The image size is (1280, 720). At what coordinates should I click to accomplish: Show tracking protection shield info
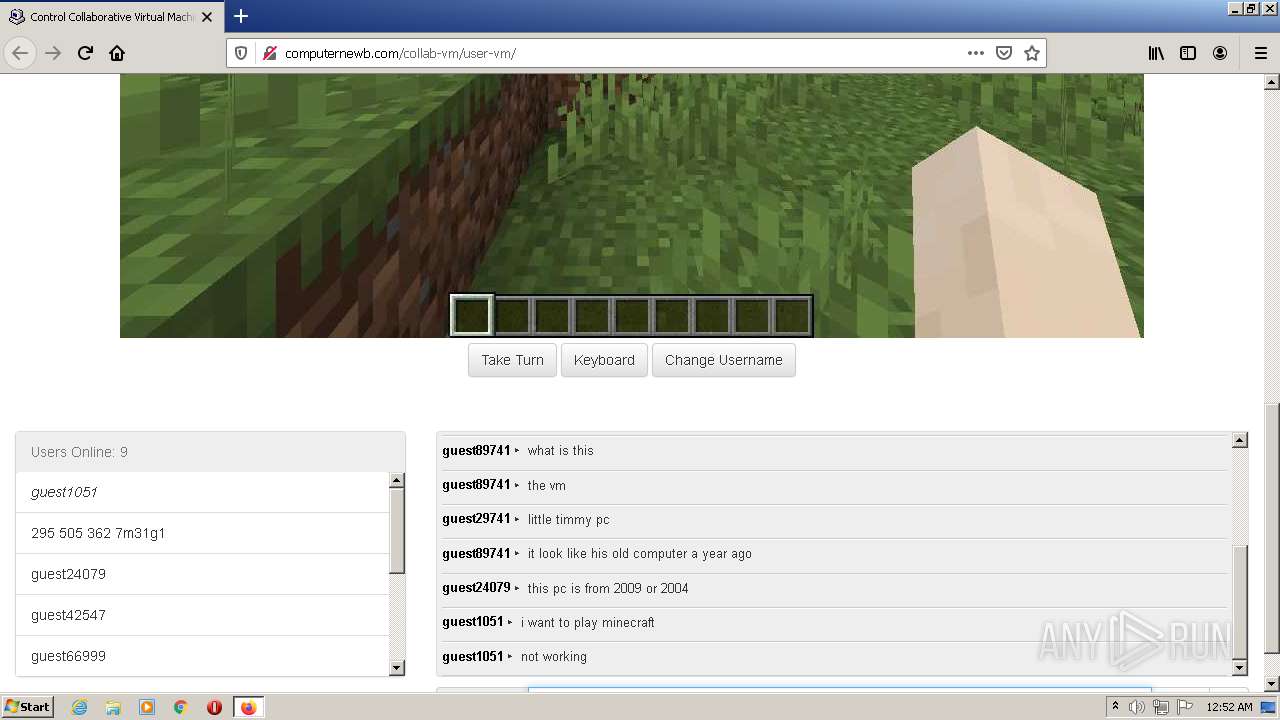click(241, 53)
